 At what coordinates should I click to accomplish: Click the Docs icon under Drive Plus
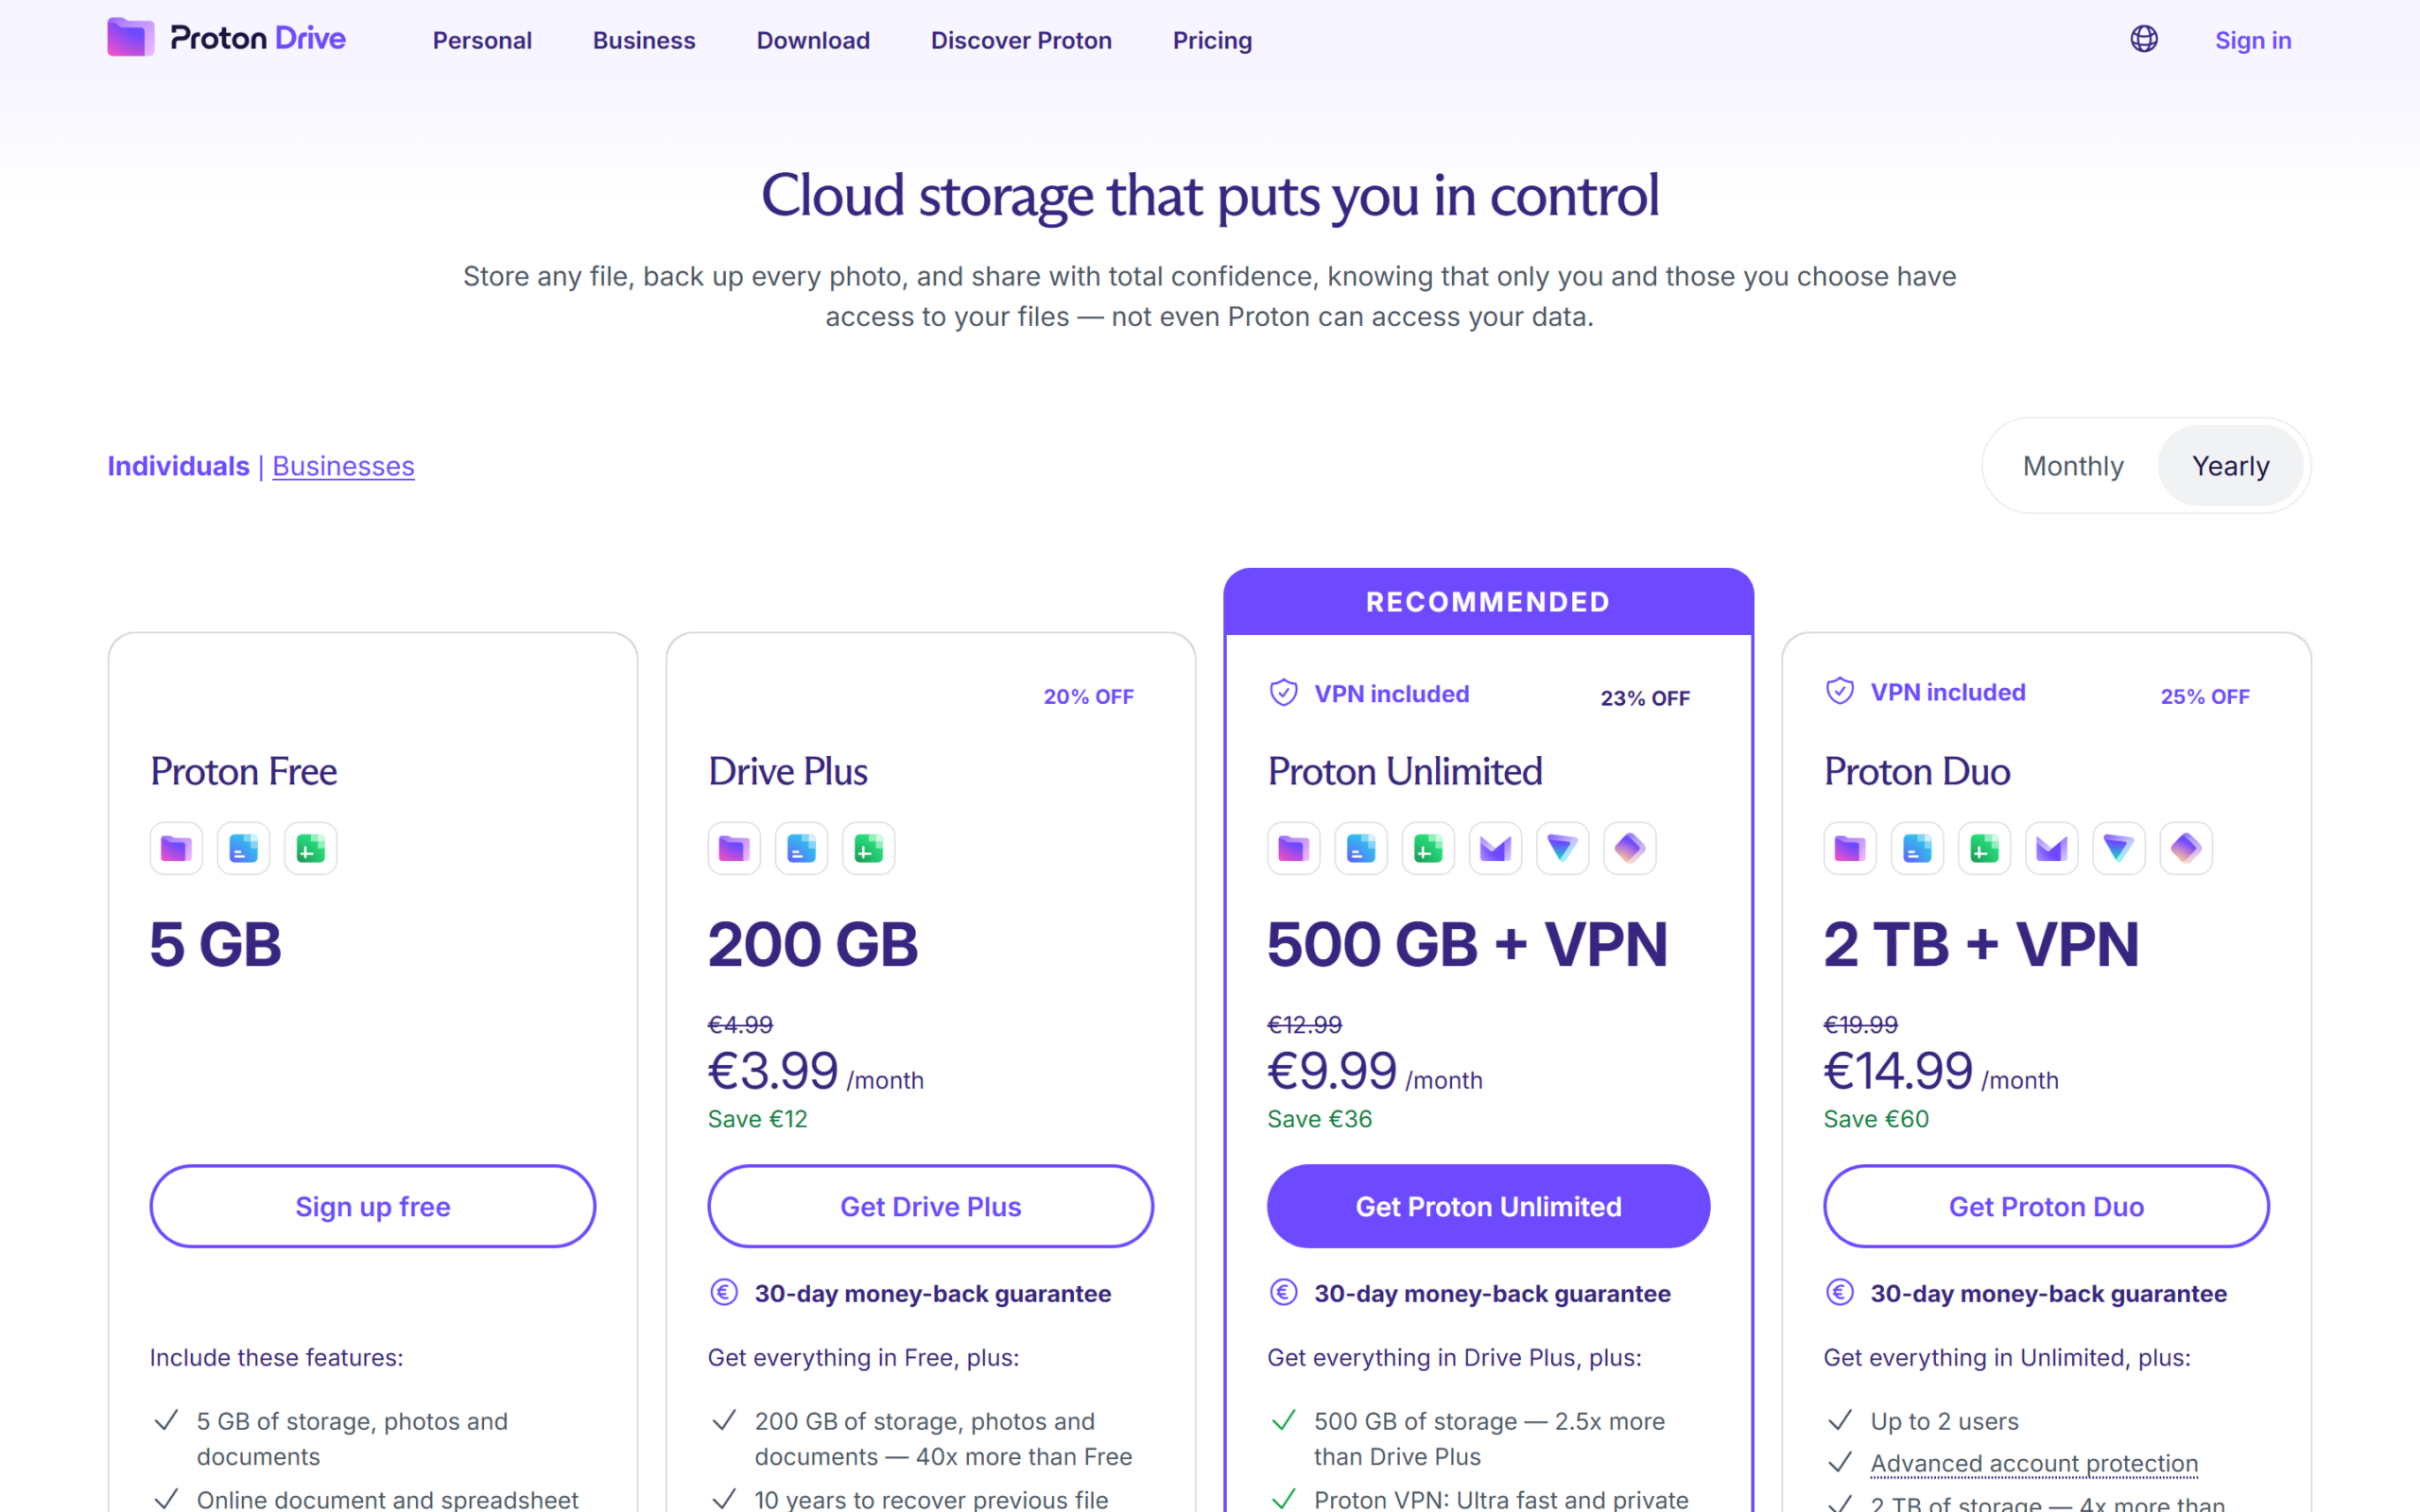[801, 849]
